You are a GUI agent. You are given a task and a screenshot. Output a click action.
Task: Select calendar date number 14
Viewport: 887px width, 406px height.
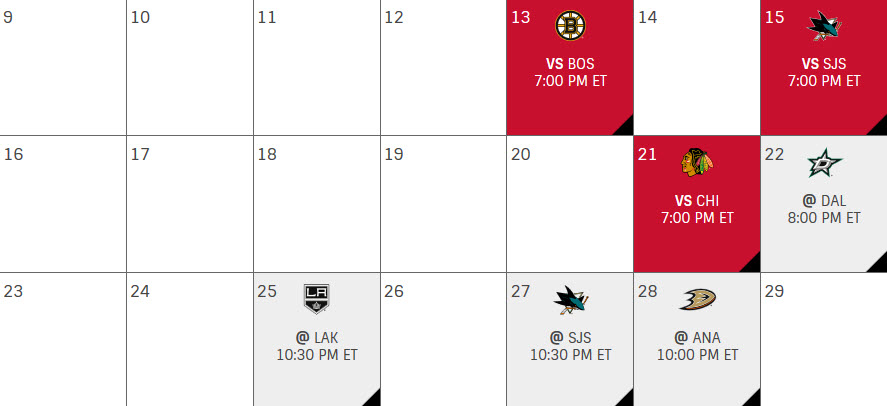pyautogui.click(x=647, y=18)
